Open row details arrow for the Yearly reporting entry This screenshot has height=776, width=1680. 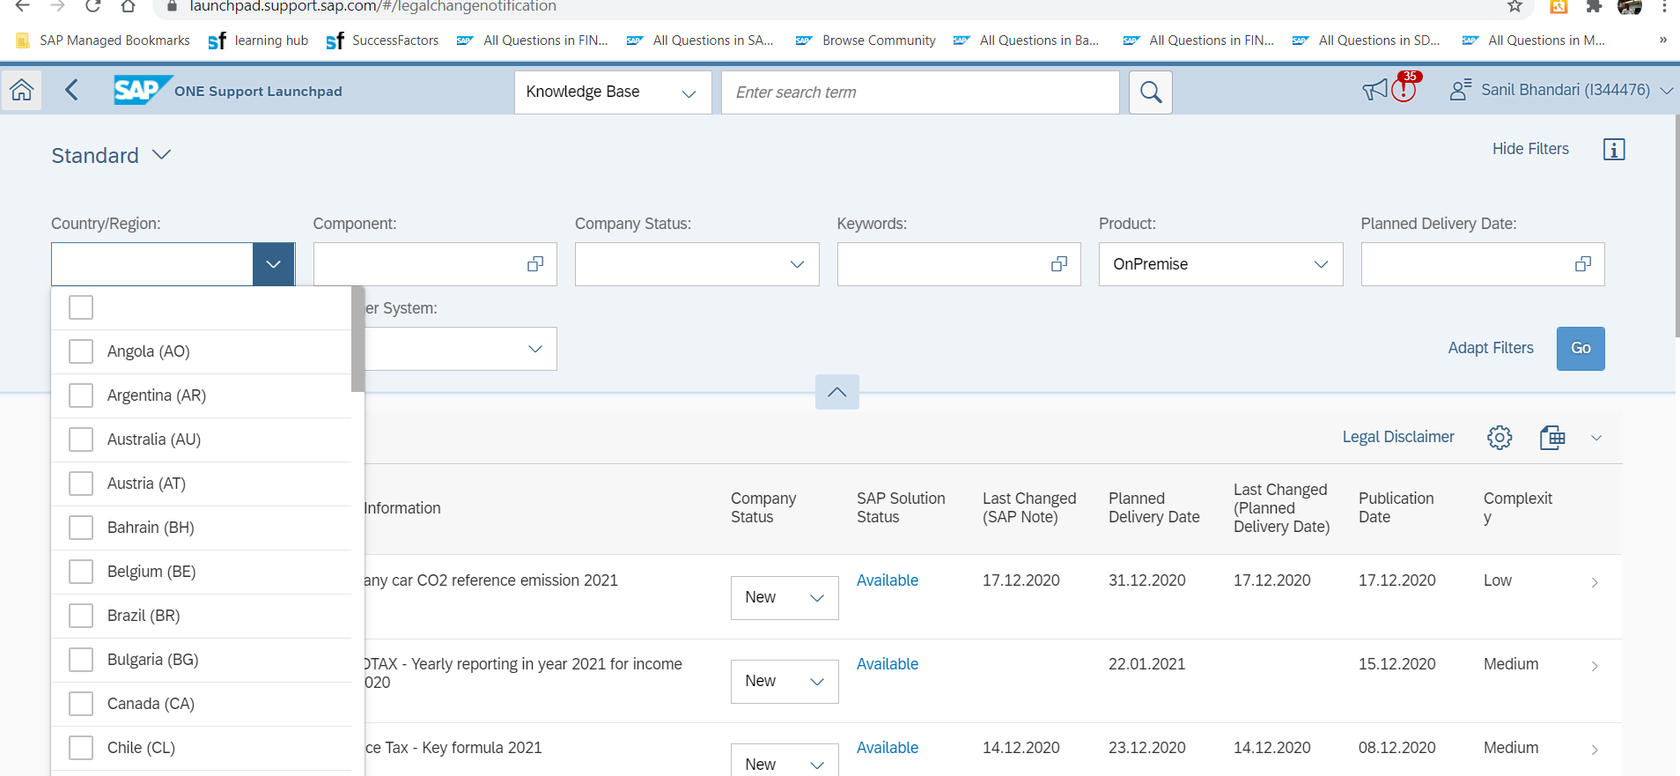point(1595,666)
